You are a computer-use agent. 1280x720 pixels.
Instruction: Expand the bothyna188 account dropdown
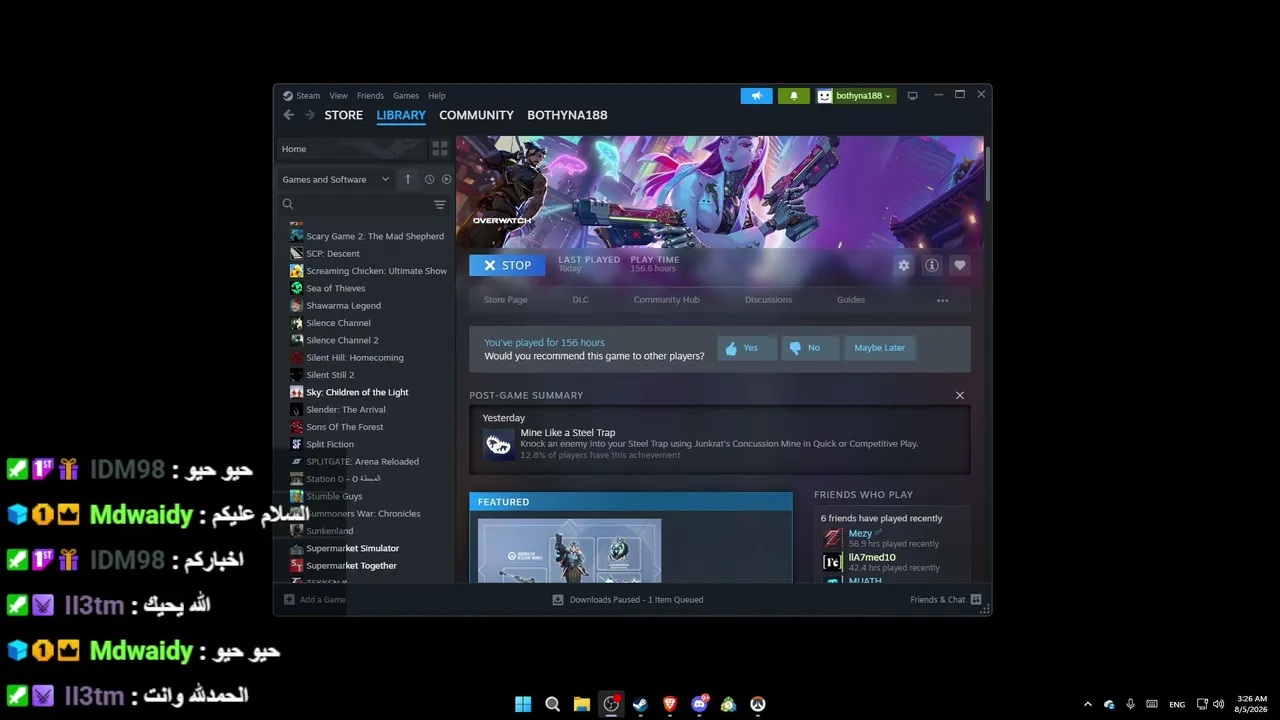tap(855, 96)
